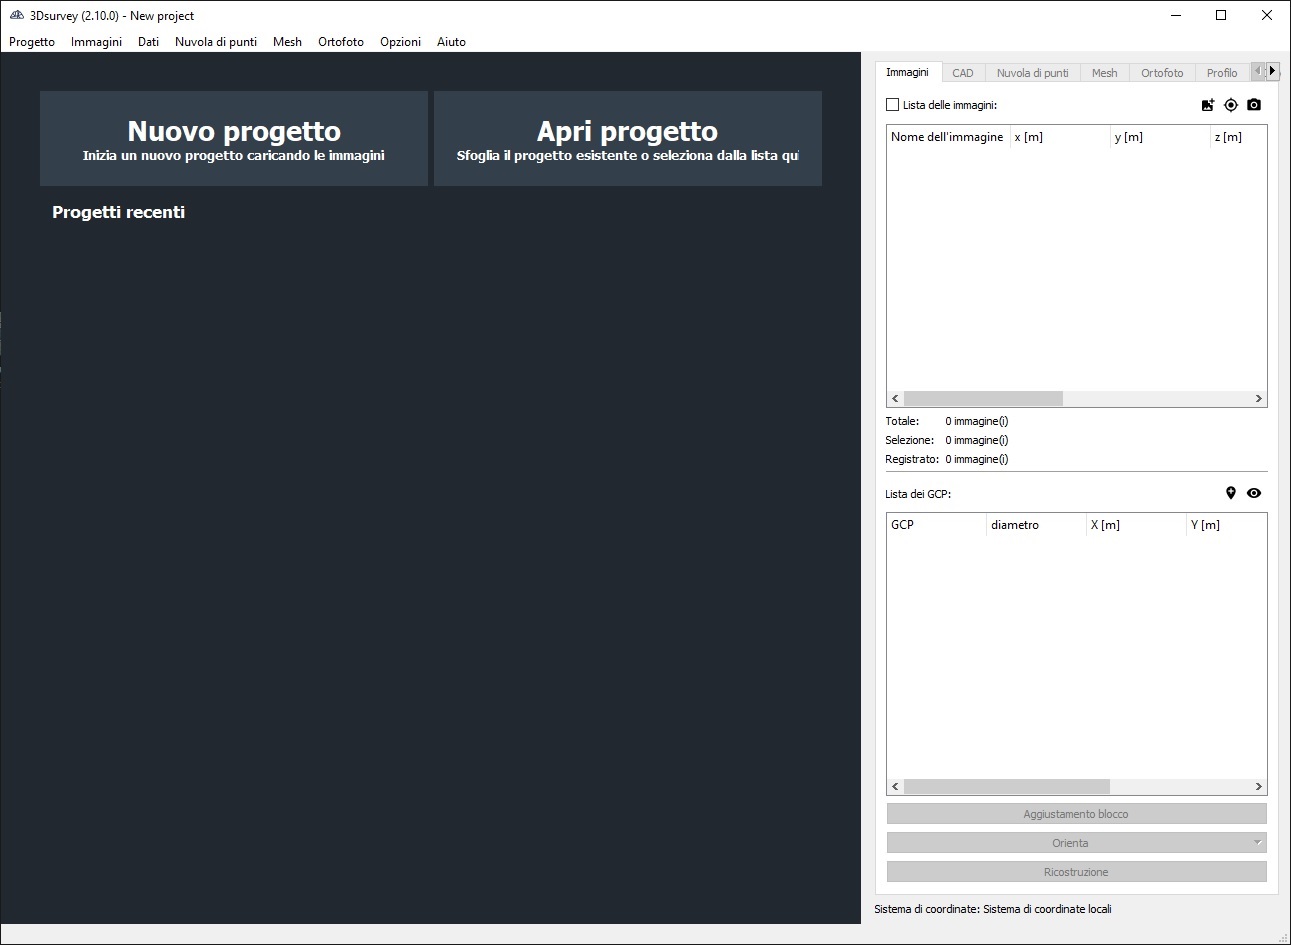This screenshot has width=1291, height=945.
Task: Open the Aiuto menu
Action: click(451, 42)
